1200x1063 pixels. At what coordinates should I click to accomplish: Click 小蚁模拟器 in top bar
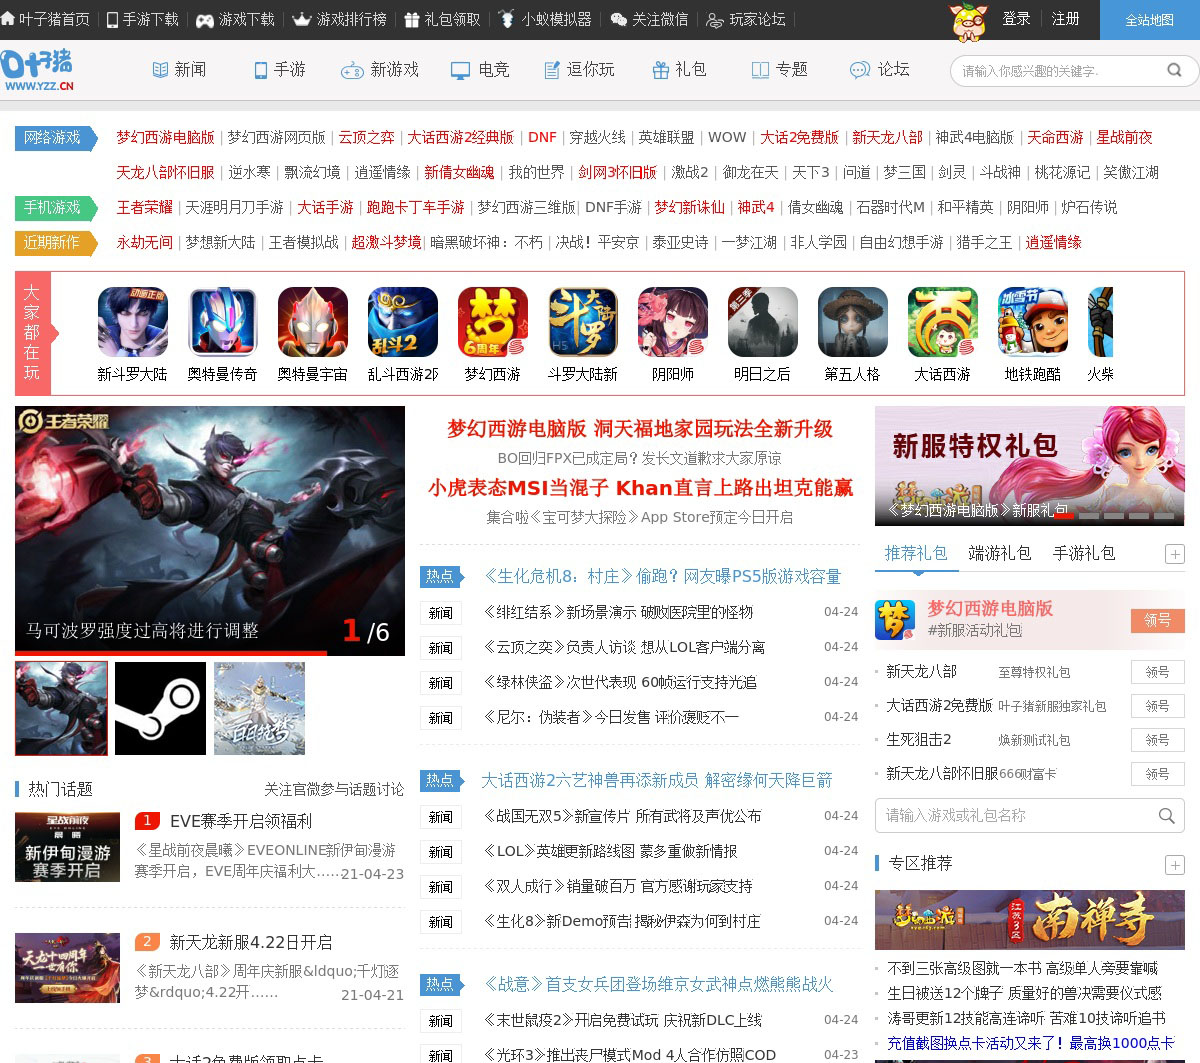pos(545,19)
